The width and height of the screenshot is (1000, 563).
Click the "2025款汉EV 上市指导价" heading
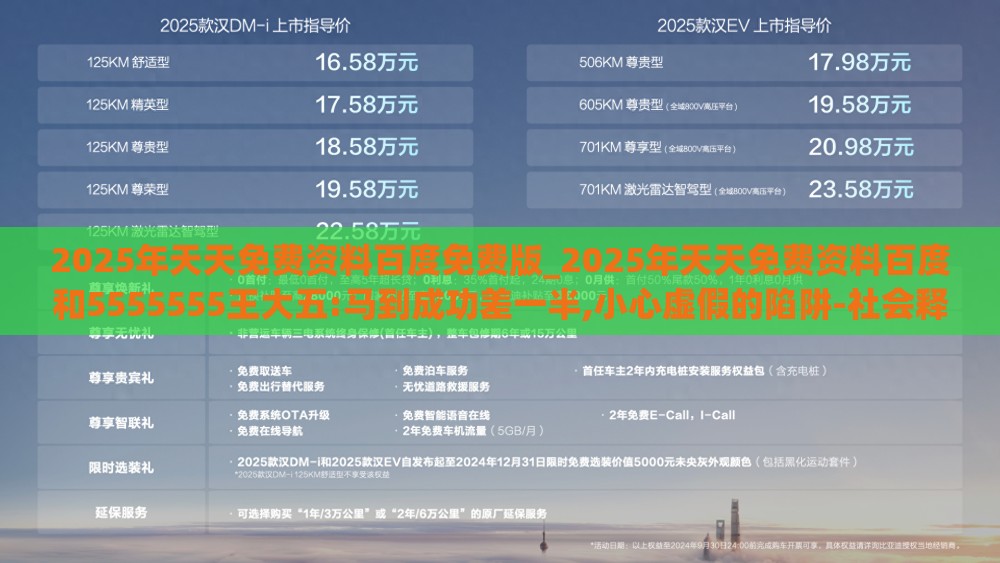pyautogui.click(x=744, y=26)
